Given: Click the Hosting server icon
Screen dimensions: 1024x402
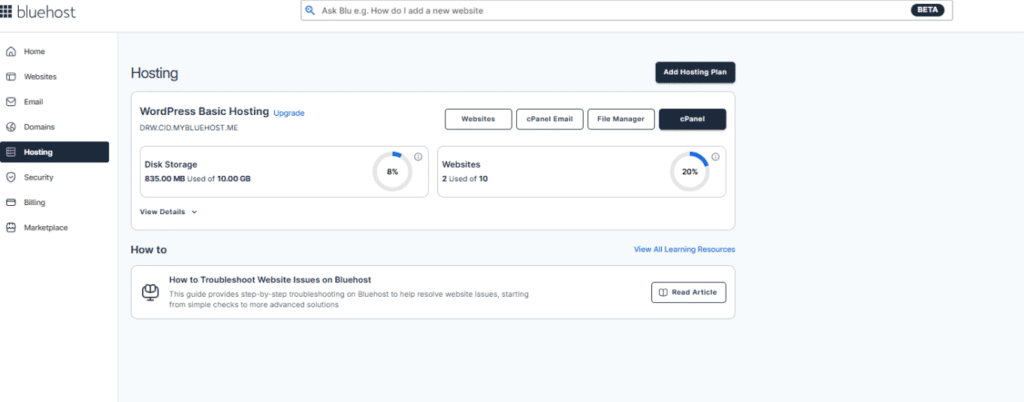Looking at the screenshot, I should (10, 152).
